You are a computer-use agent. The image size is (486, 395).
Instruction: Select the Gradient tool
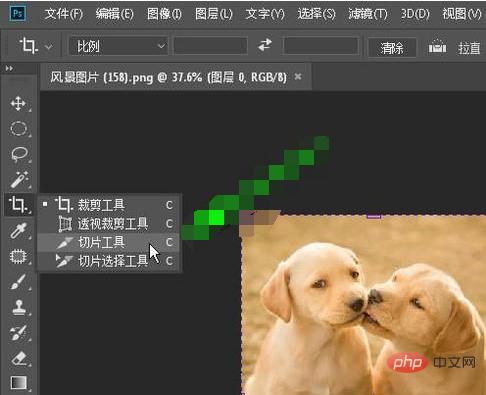pyautogui.click(x=19, y=383)
